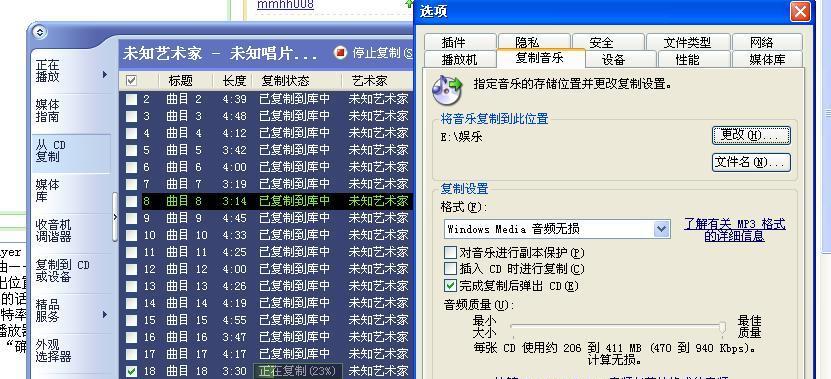The image size is (831, 379).
Task: Switch to the 设备 tab
Action: coord(613,59)
